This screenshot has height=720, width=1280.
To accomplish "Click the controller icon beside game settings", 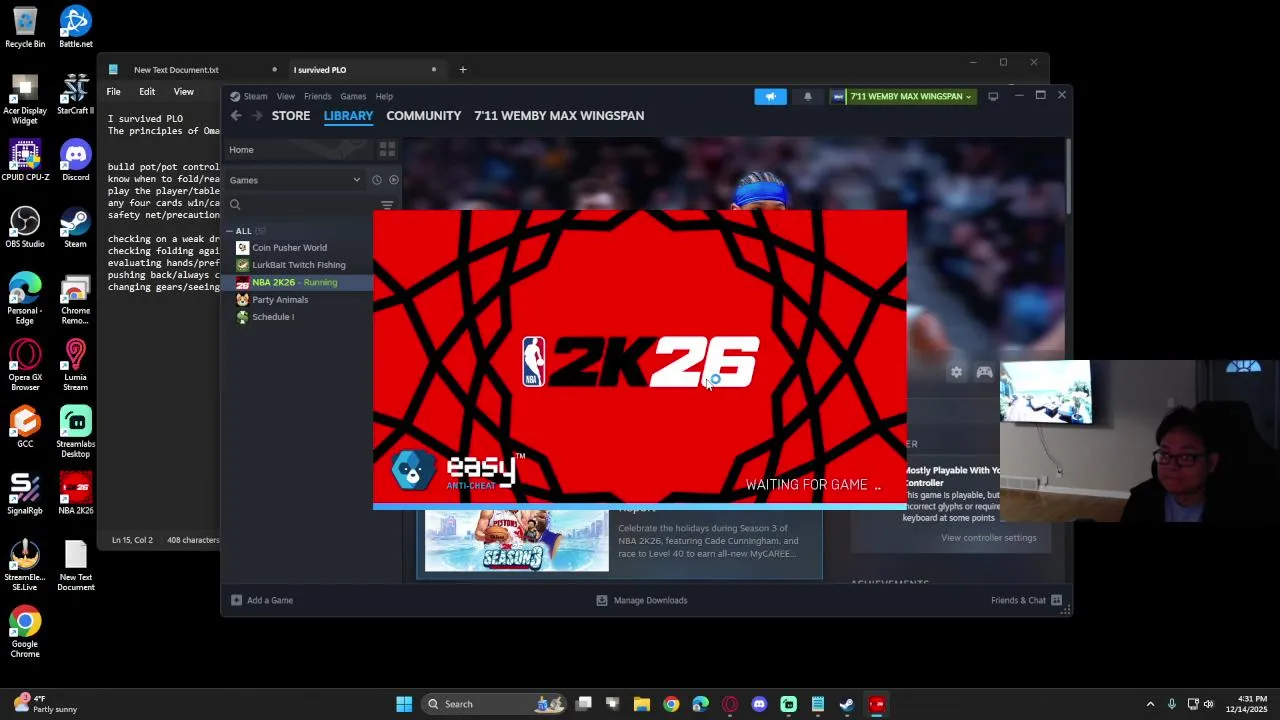I will coord(985,372).
